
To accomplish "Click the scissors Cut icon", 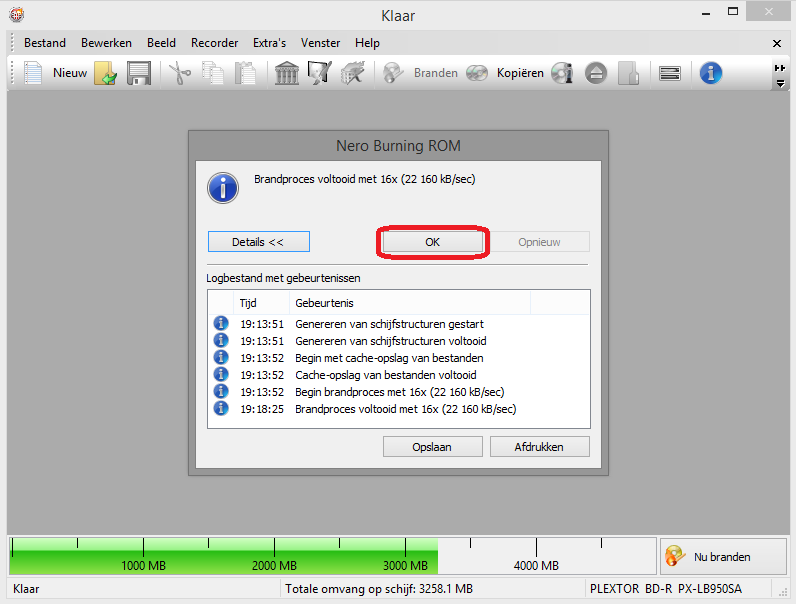I will tap(179, 73).
